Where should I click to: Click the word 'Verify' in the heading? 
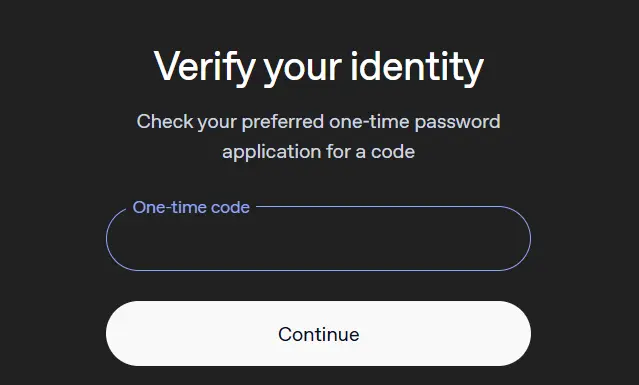coord(205,68)
